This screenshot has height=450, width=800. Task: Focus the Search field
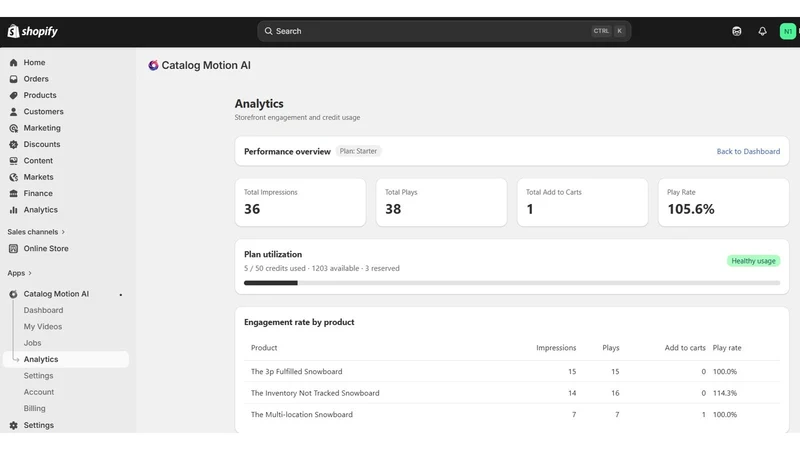tap(444, 31)
